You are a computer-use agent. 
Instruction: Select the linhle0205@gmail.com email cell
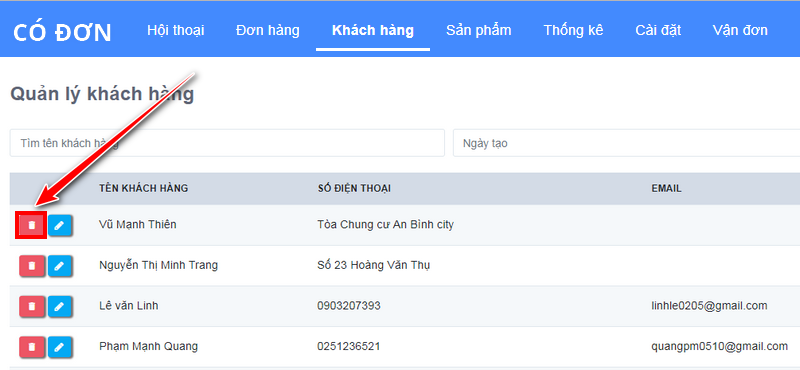pos(709,306)
